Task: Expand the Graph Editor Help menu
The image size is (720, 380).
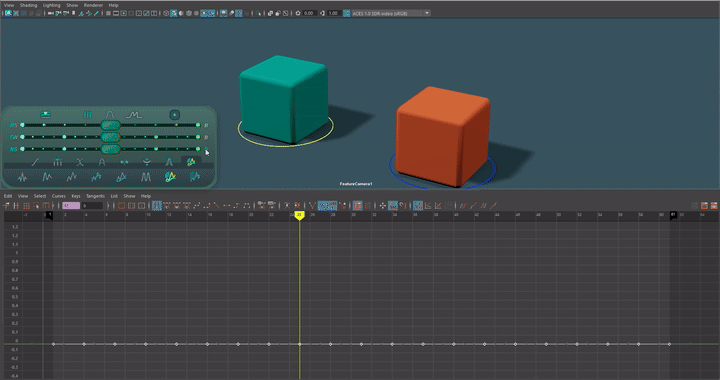Action: pos(146,196)
